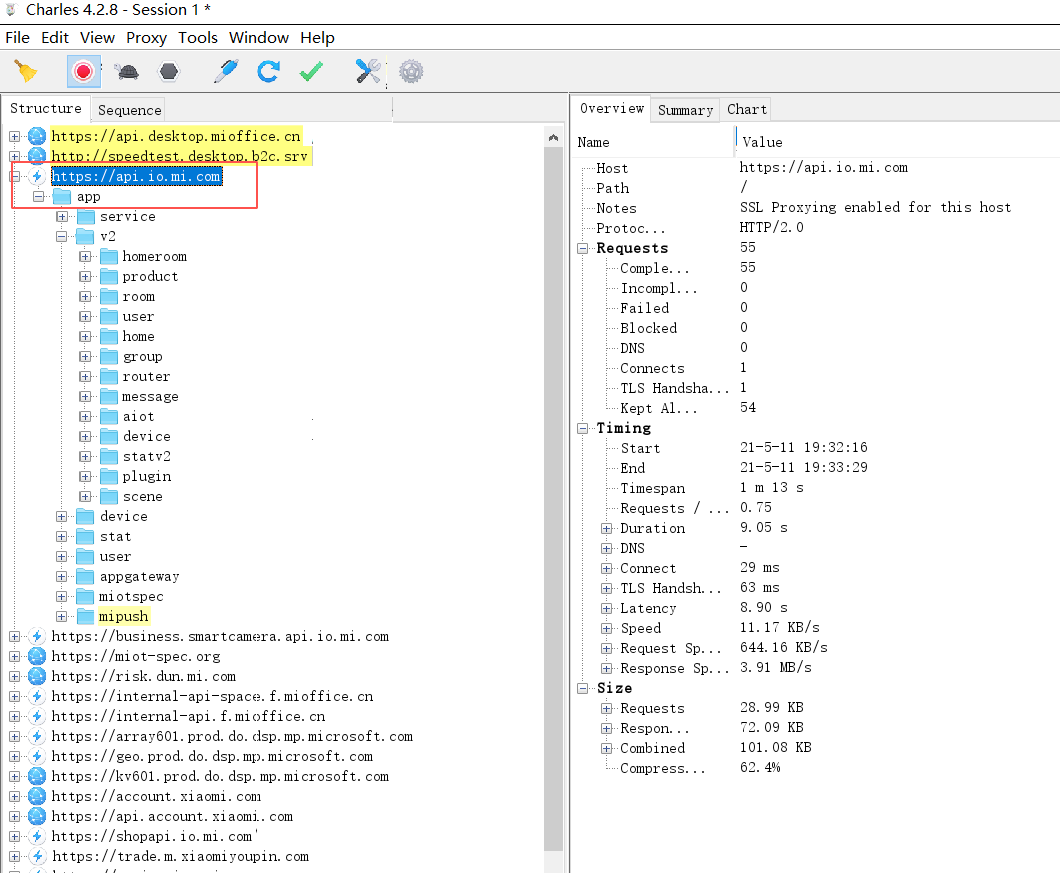The width and height of the screenshot is (1060, 873).
Task: Click the Clear Session broom icon
Action: pyautogui.click(x=26, y=71)
